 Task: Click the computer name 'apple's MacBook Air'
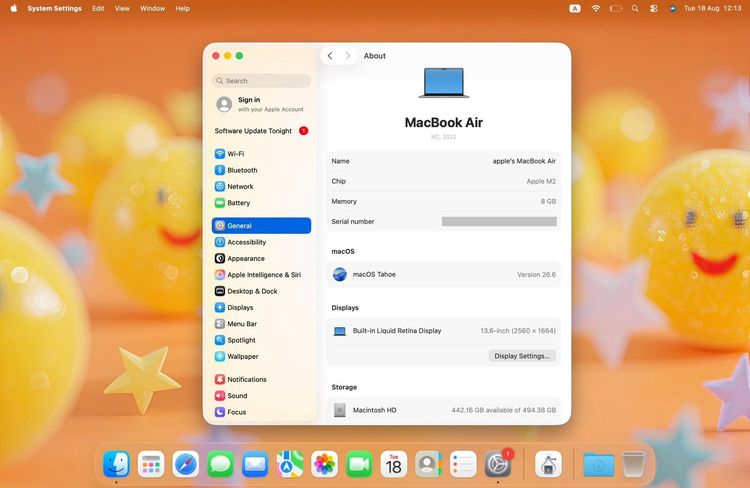click(x=524, y=161)
